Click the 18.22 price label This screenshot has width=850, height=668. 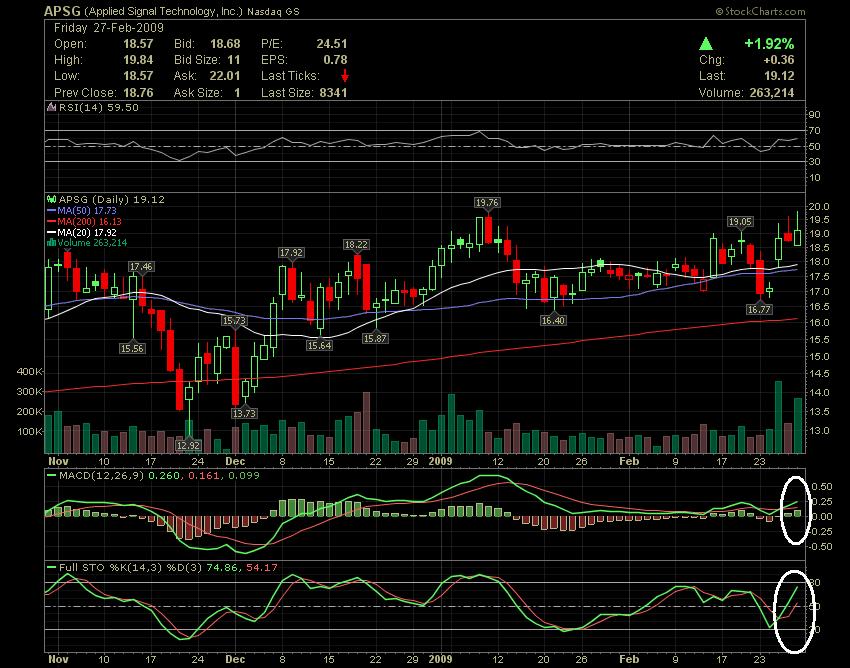tap(356, 245)
